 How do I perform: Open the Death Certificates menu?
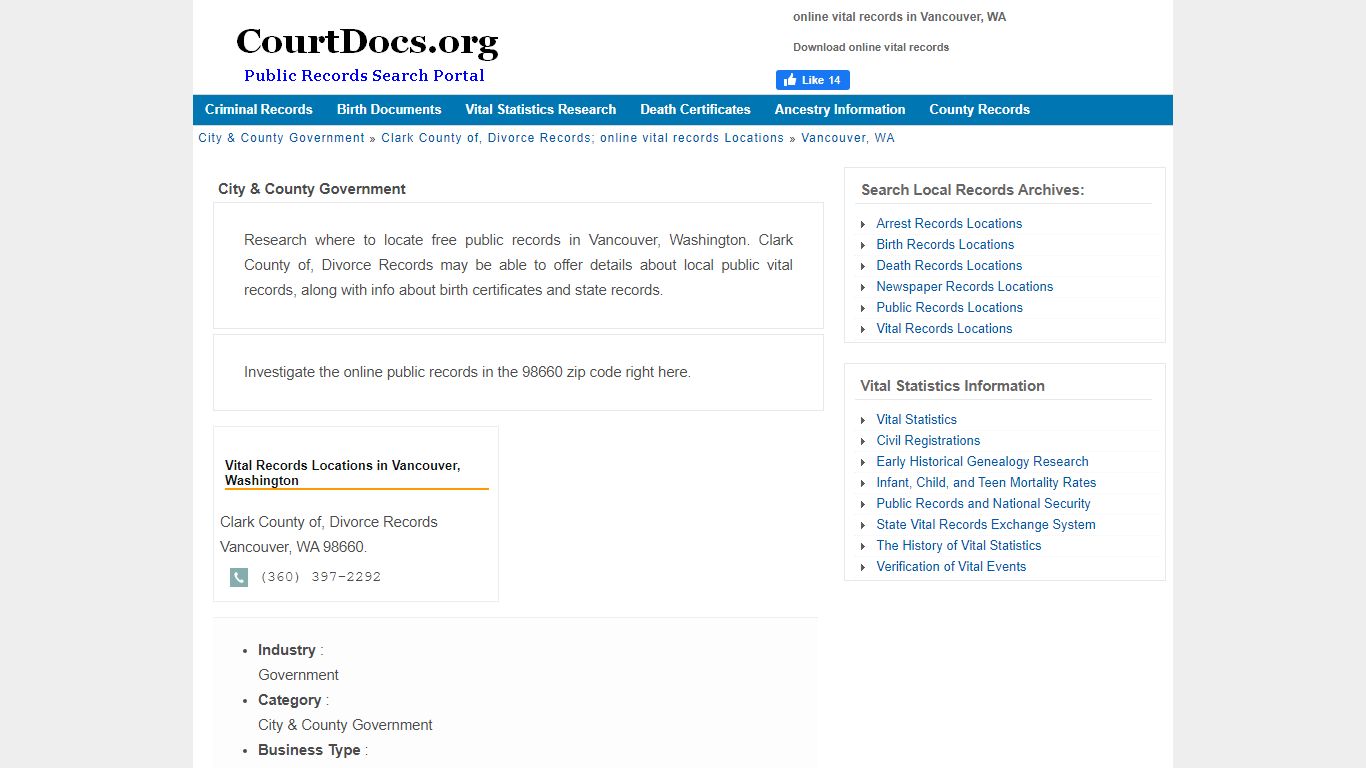[x=695, y=110]
